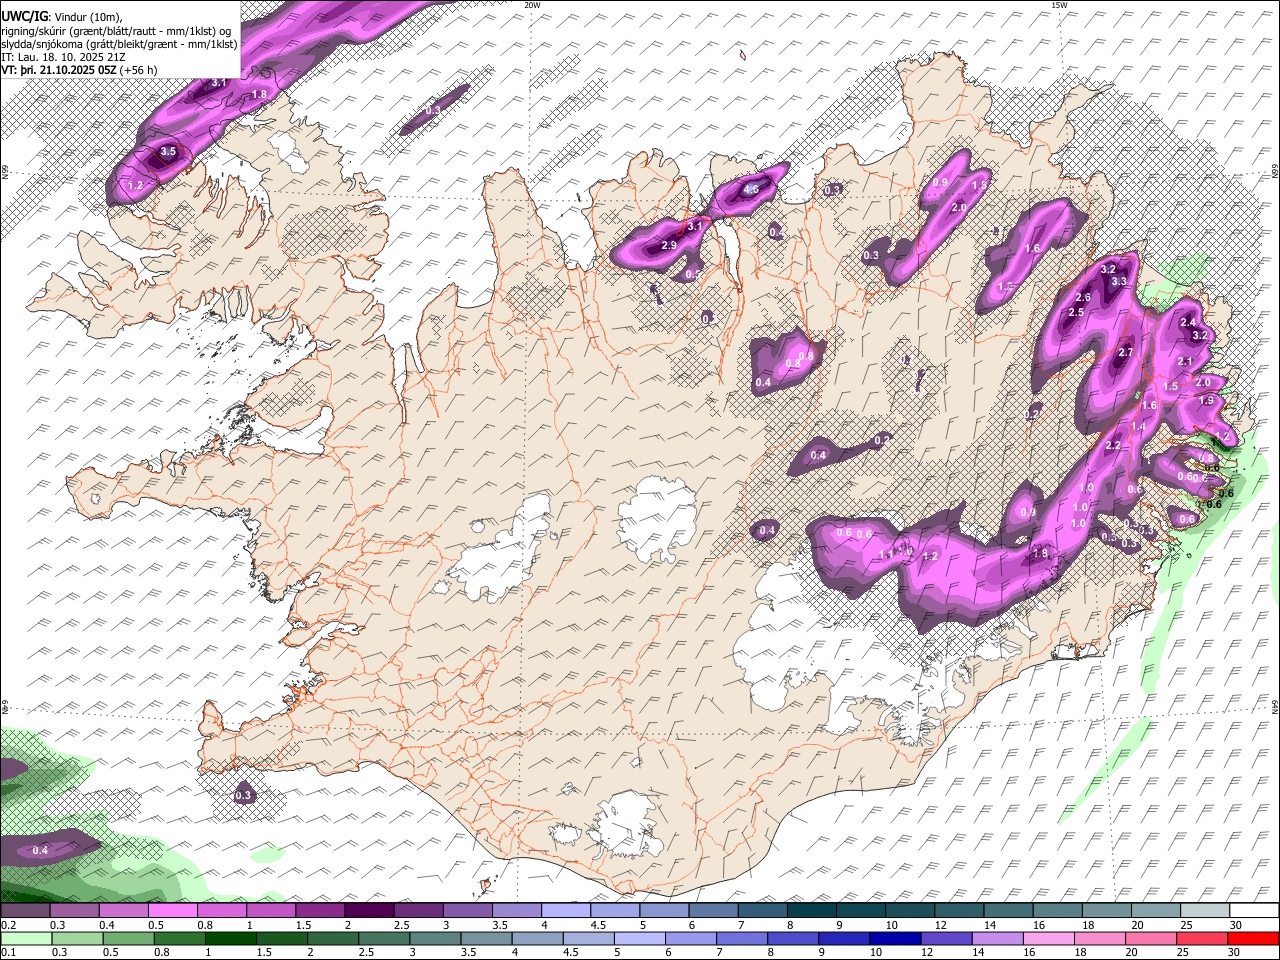Click the palest green 0.1 swatch in rain scale
The width and height of the screenshot is (1280, 960).
coord(25,938)
